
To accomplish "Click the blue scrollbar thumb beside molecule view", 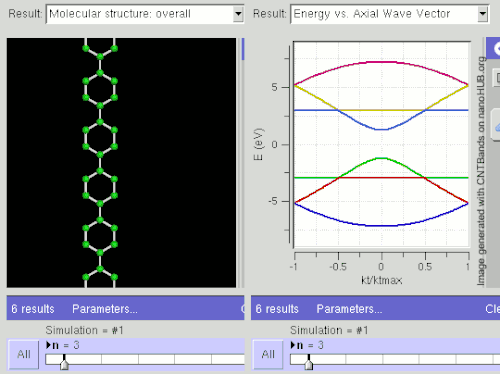I will 243,49.
